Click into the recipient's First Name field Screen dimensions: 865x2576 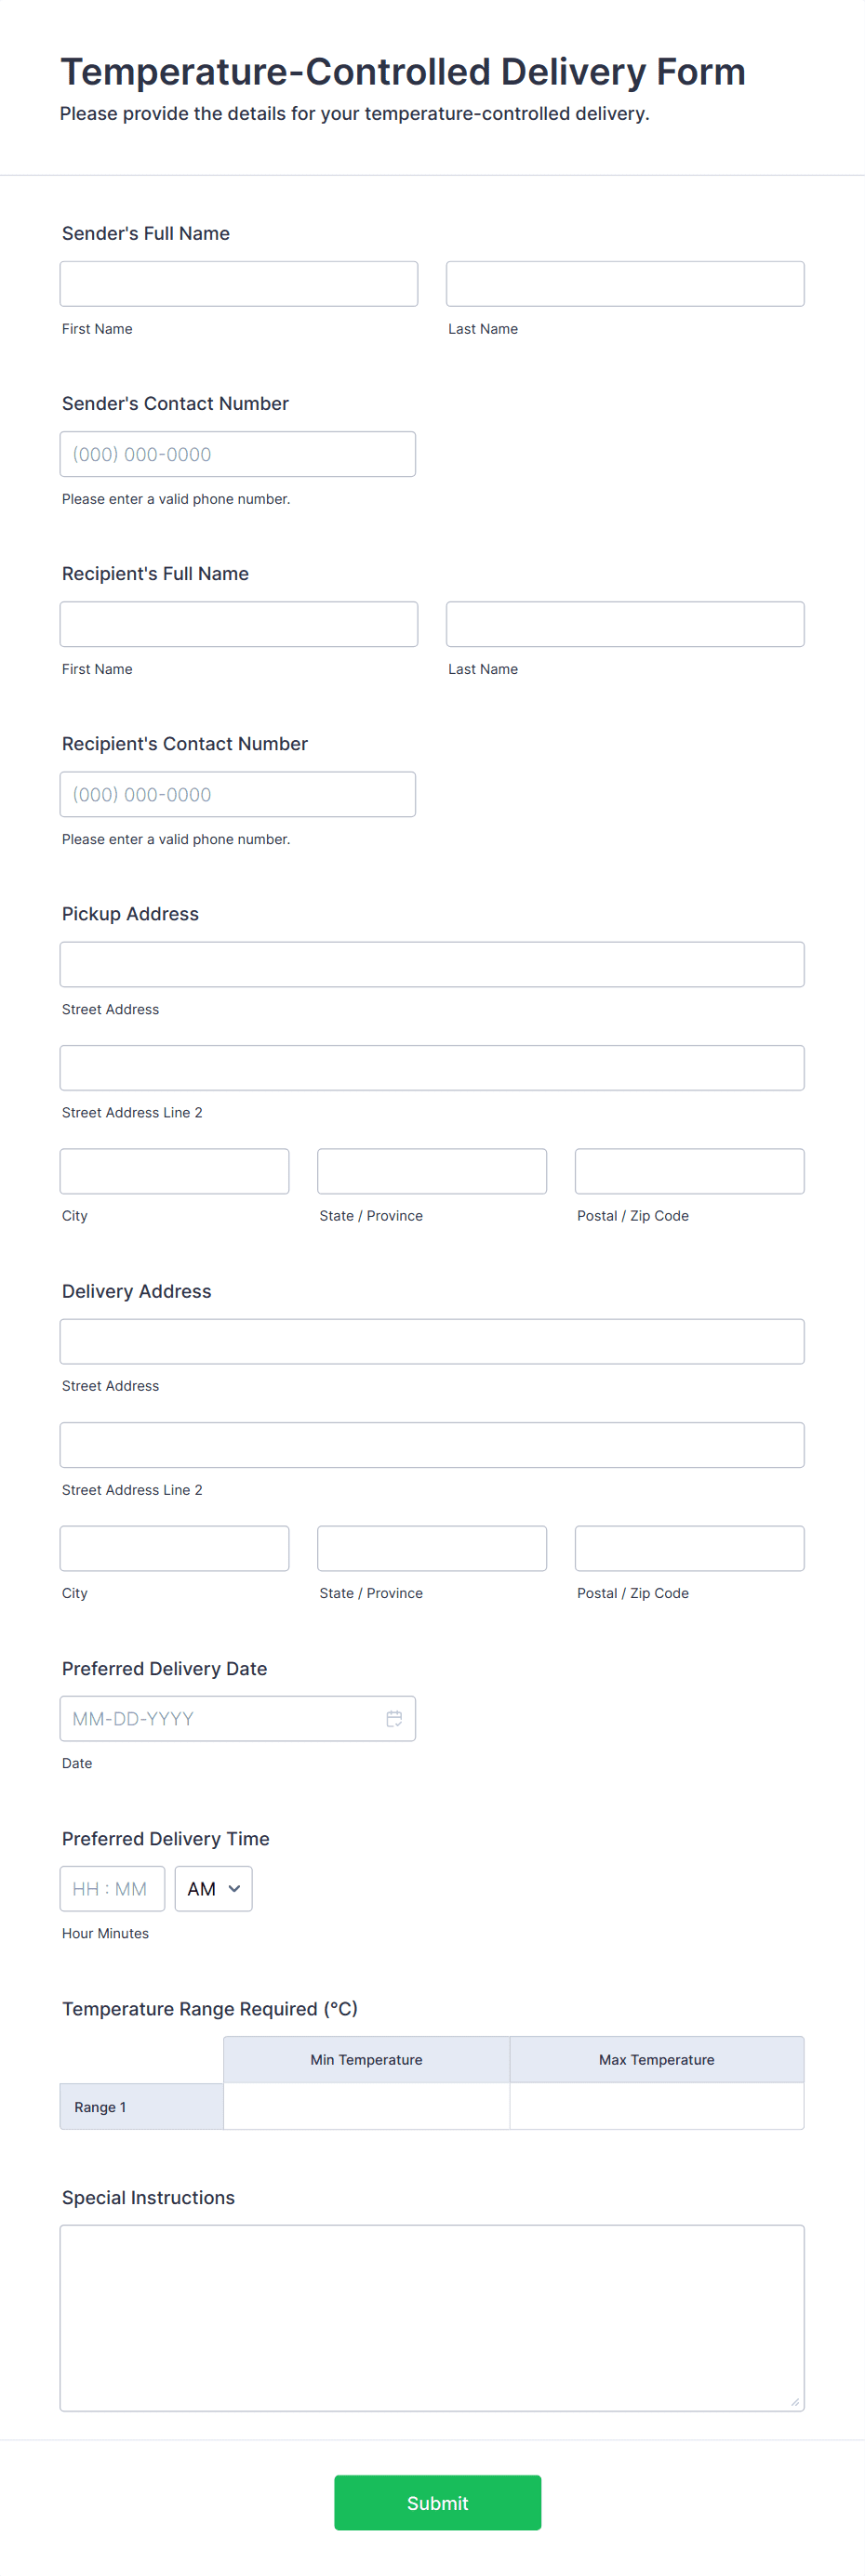click(x=239, y=623)
